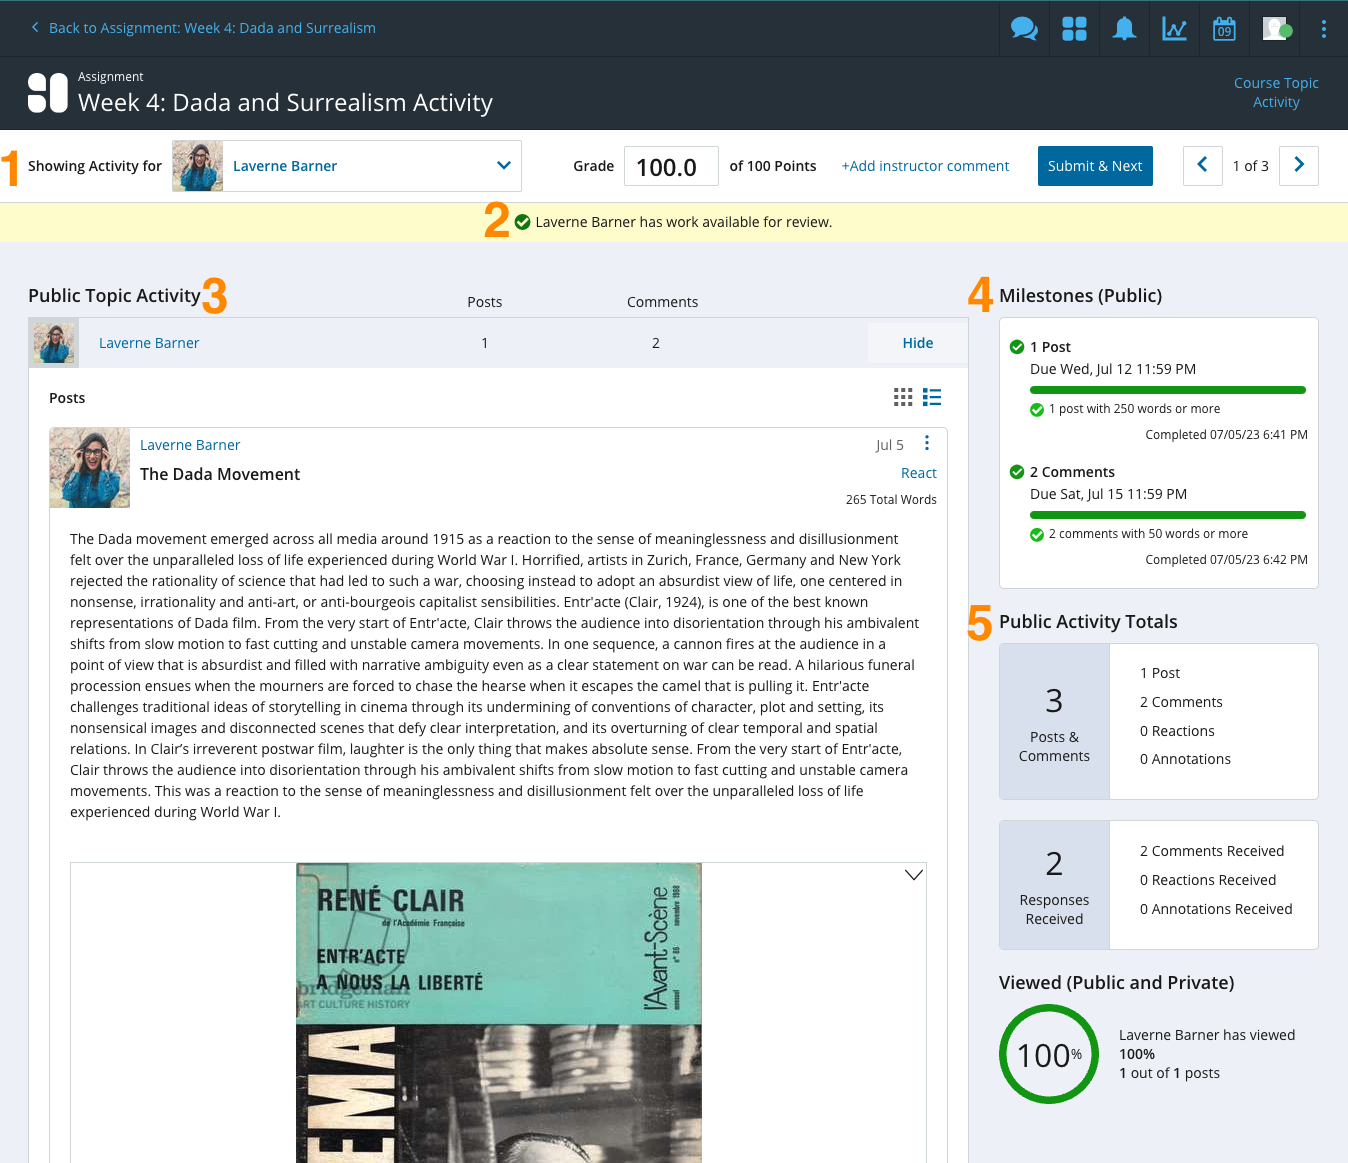
Task: Switch posts to list view
Action: pyautogui.click(x=931, y=397)
